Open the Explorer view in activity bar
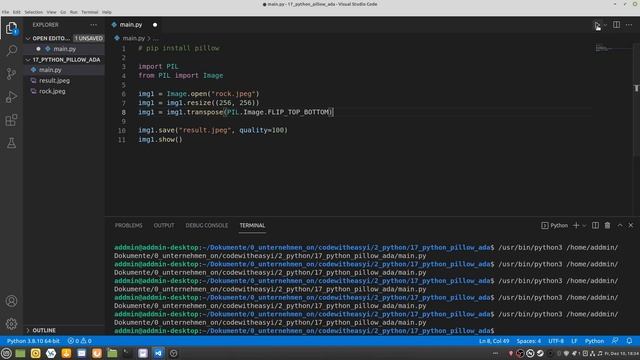The image size is (640, 360). pos(11,28)
